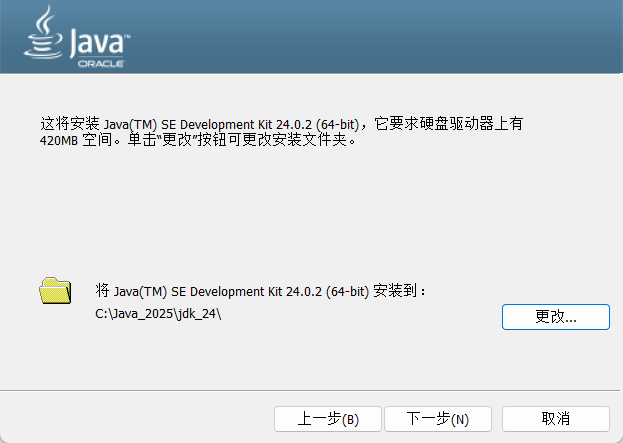Cancel the installation with 取消
623x443 pixels.
tap(555, 418)
